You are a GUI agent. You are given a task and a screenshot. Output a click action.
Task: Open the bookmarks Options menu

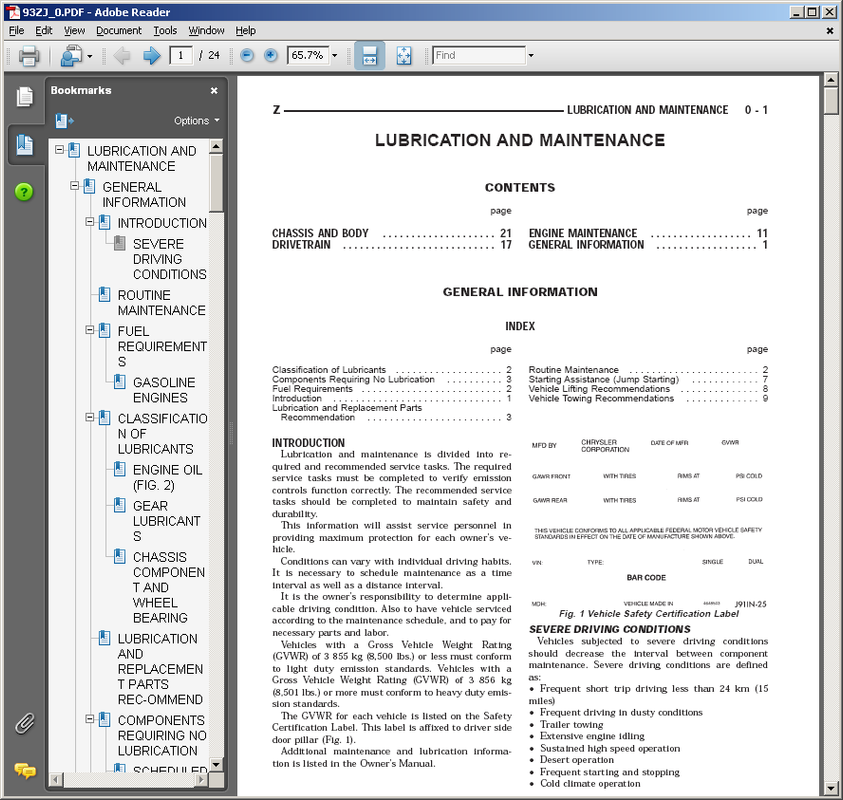(197, 121)
